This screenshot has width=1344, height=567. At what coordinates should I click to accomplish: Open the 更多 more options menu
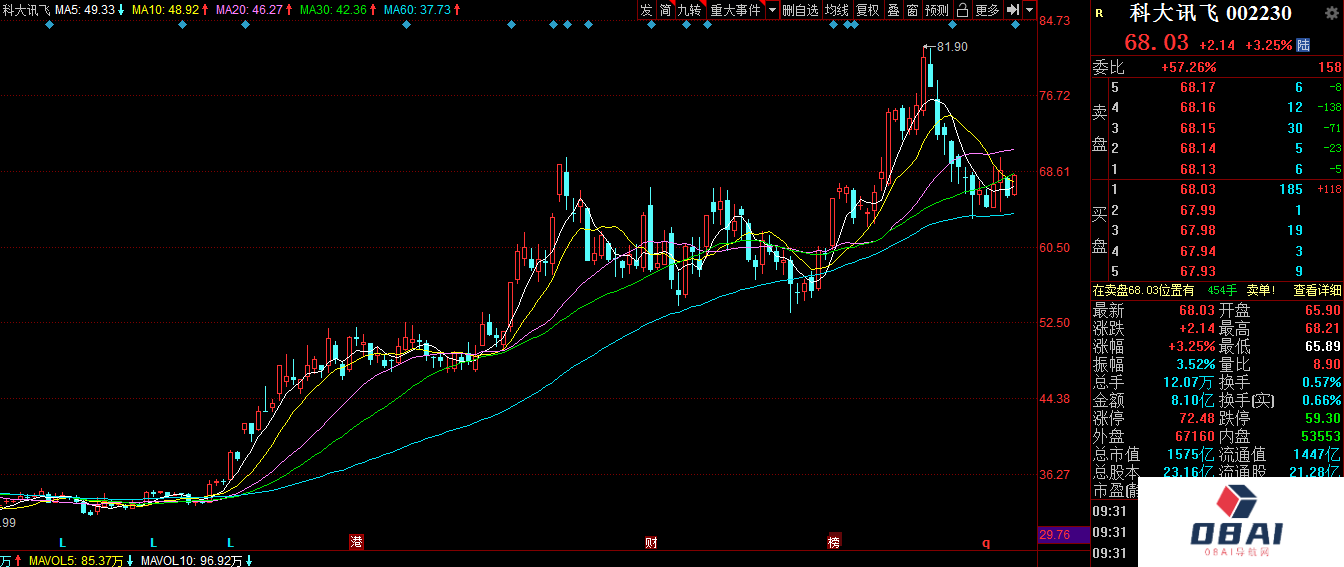(987, 10)
